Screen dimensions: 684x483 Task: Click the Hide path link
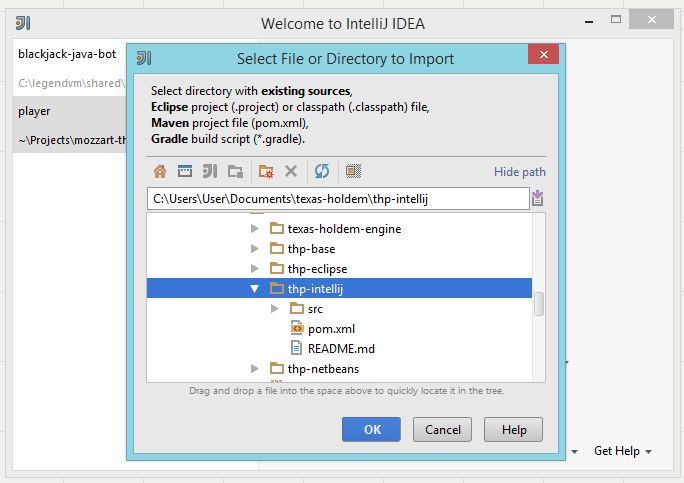tap(520, 172)
